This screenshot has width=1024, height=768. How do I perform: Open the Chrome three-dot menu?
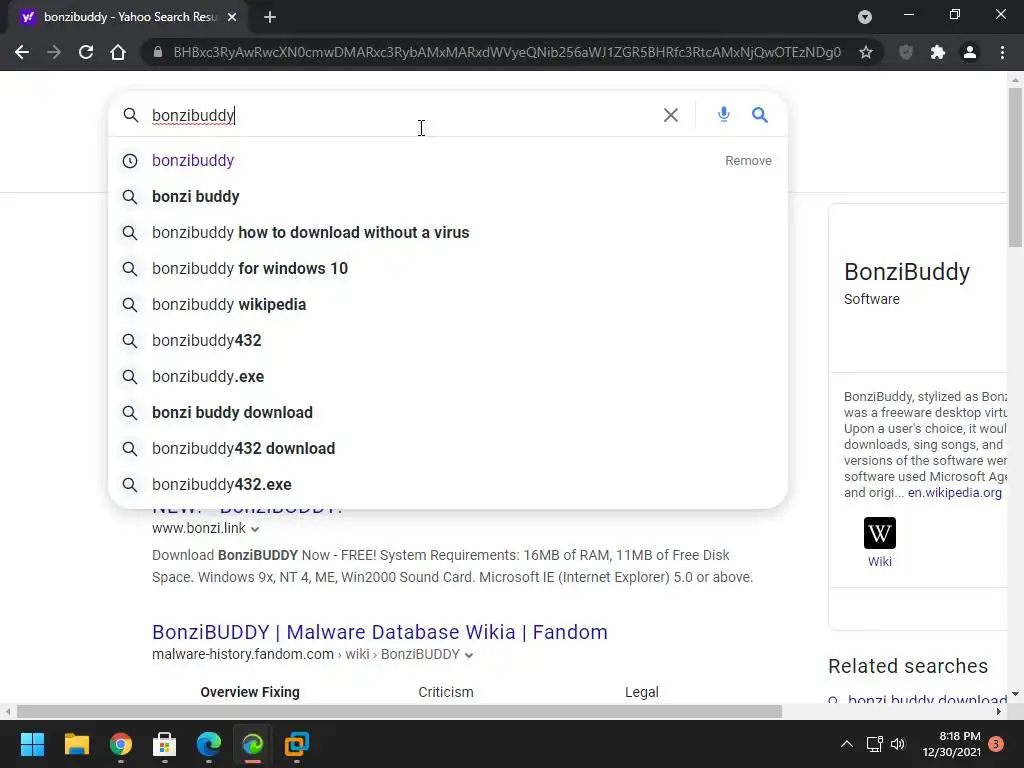click(x=1002, y=52)
